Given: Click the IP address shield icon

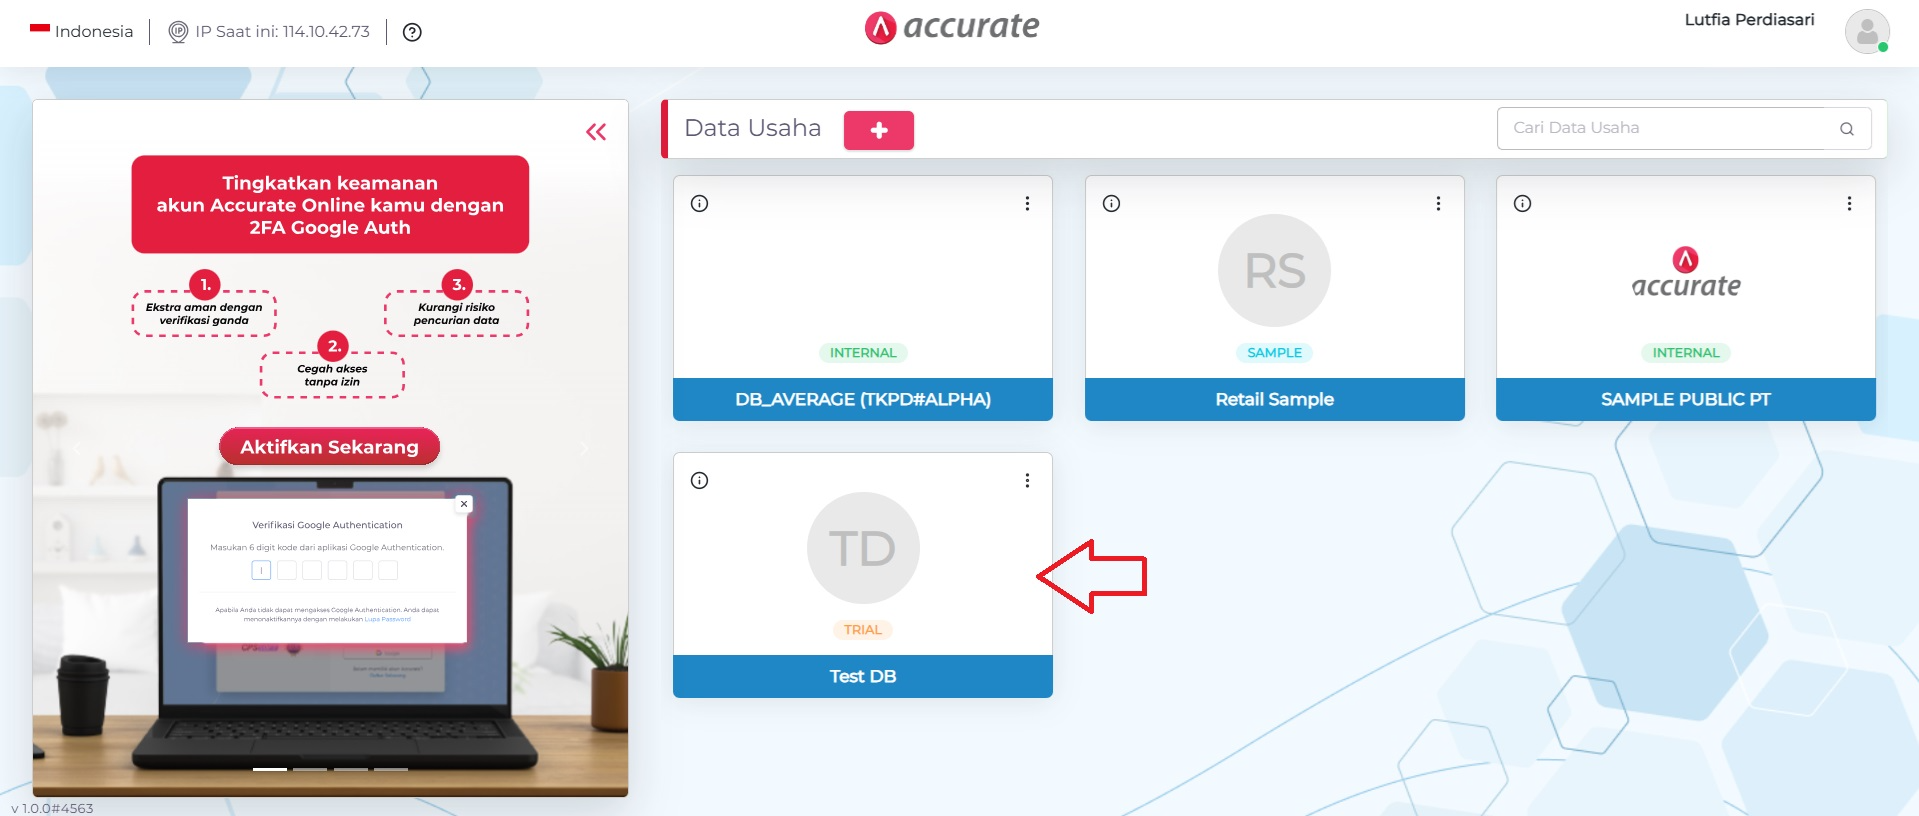Looking at the screenshot, I should 178,32.
